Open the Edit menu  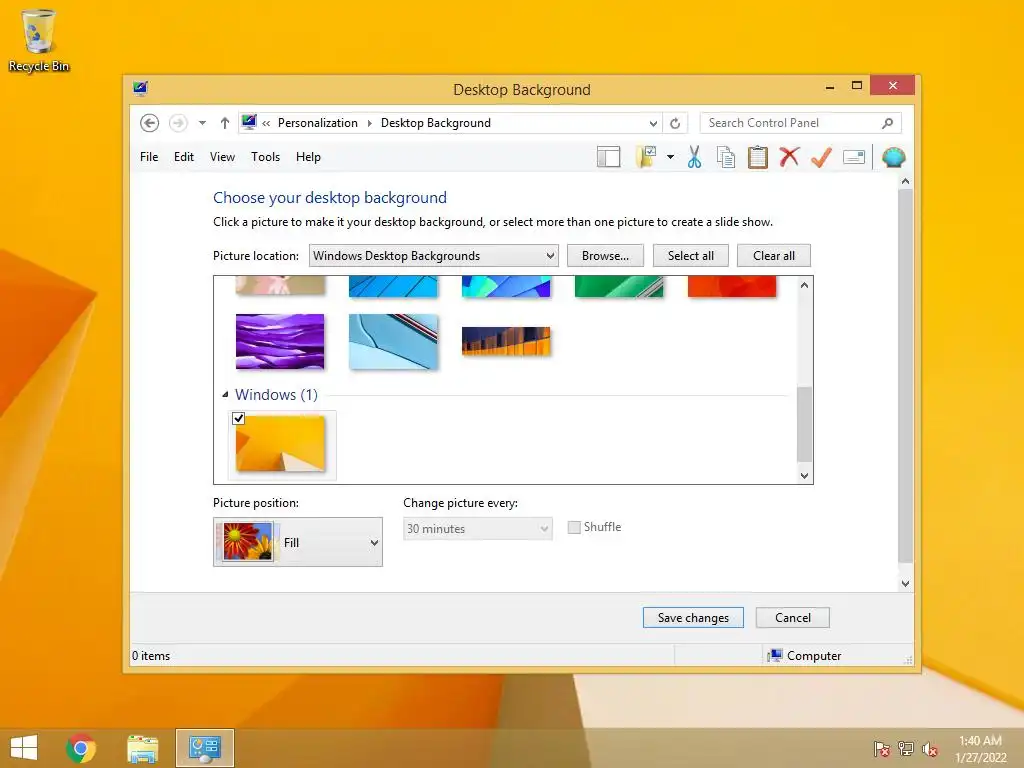coord(184,157)
